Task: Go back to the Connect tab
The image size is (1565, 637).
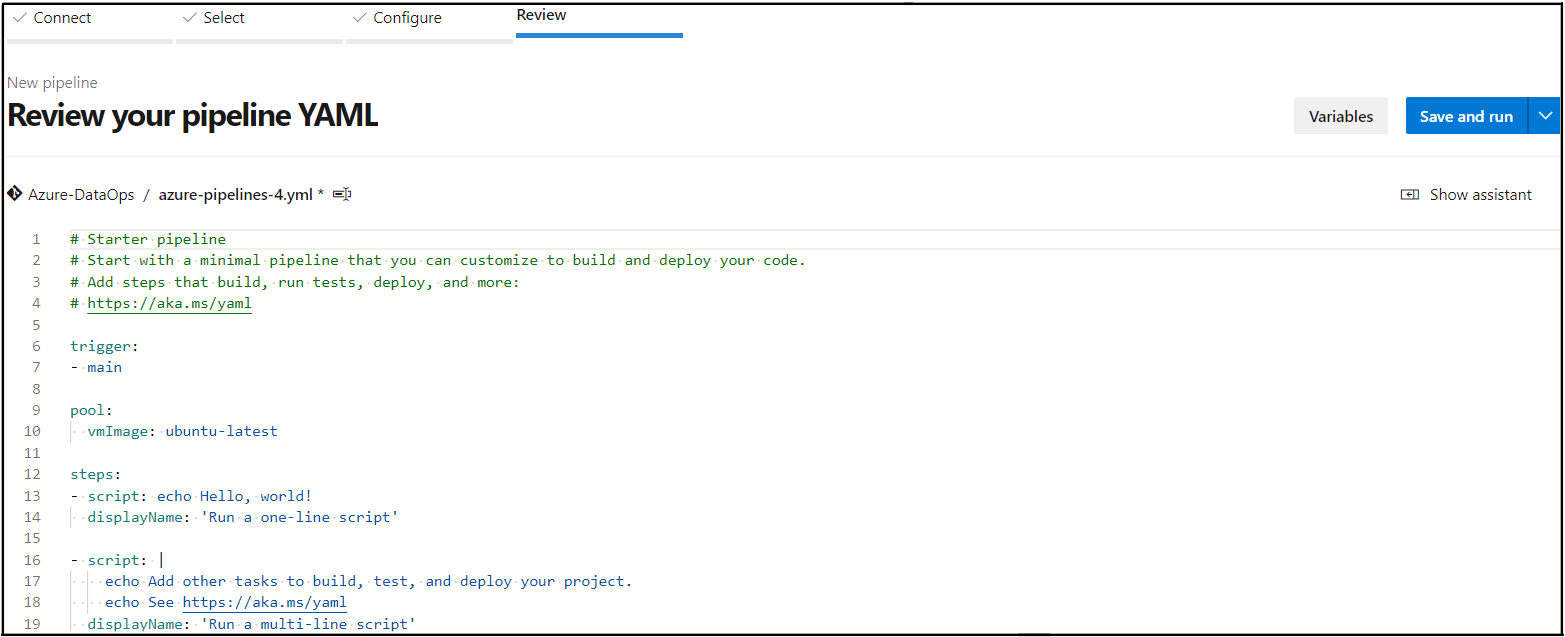Action: tap(62, 18)
